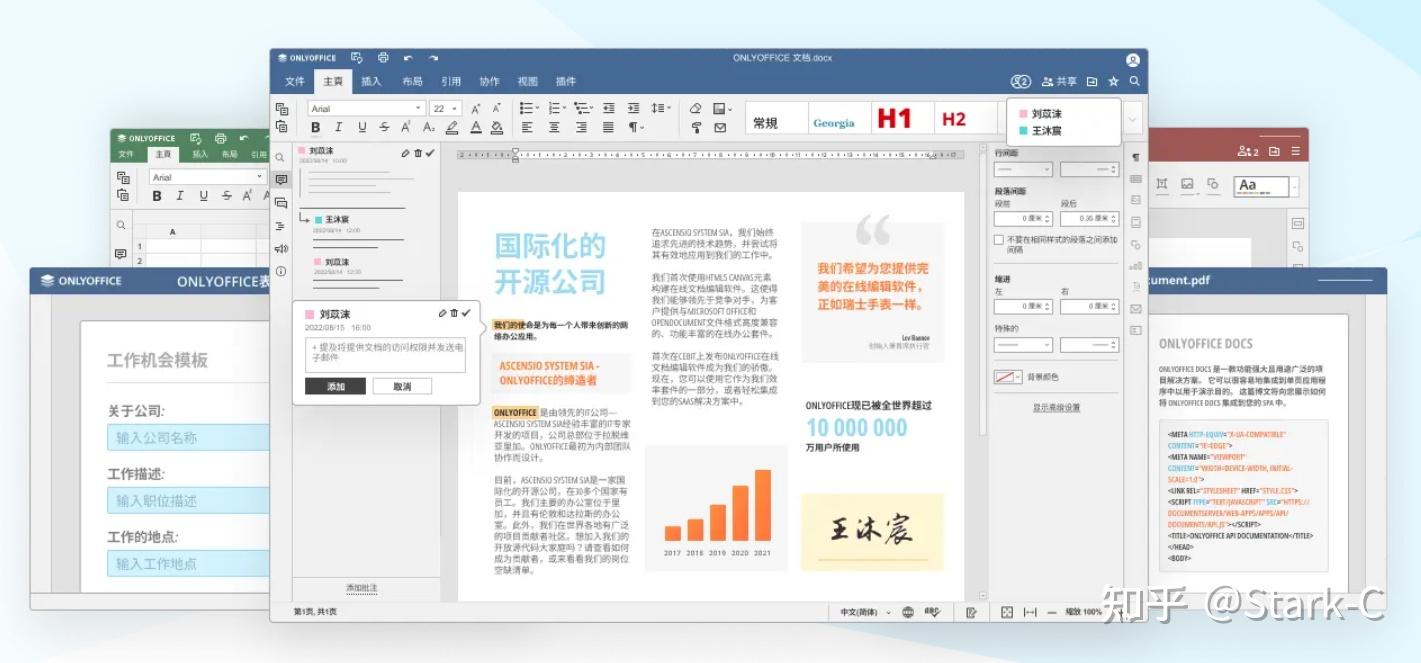This screenshot has height=663, width=1421.
Task: Decrease indent in the document toolbar
Action: tap(607, 108)
